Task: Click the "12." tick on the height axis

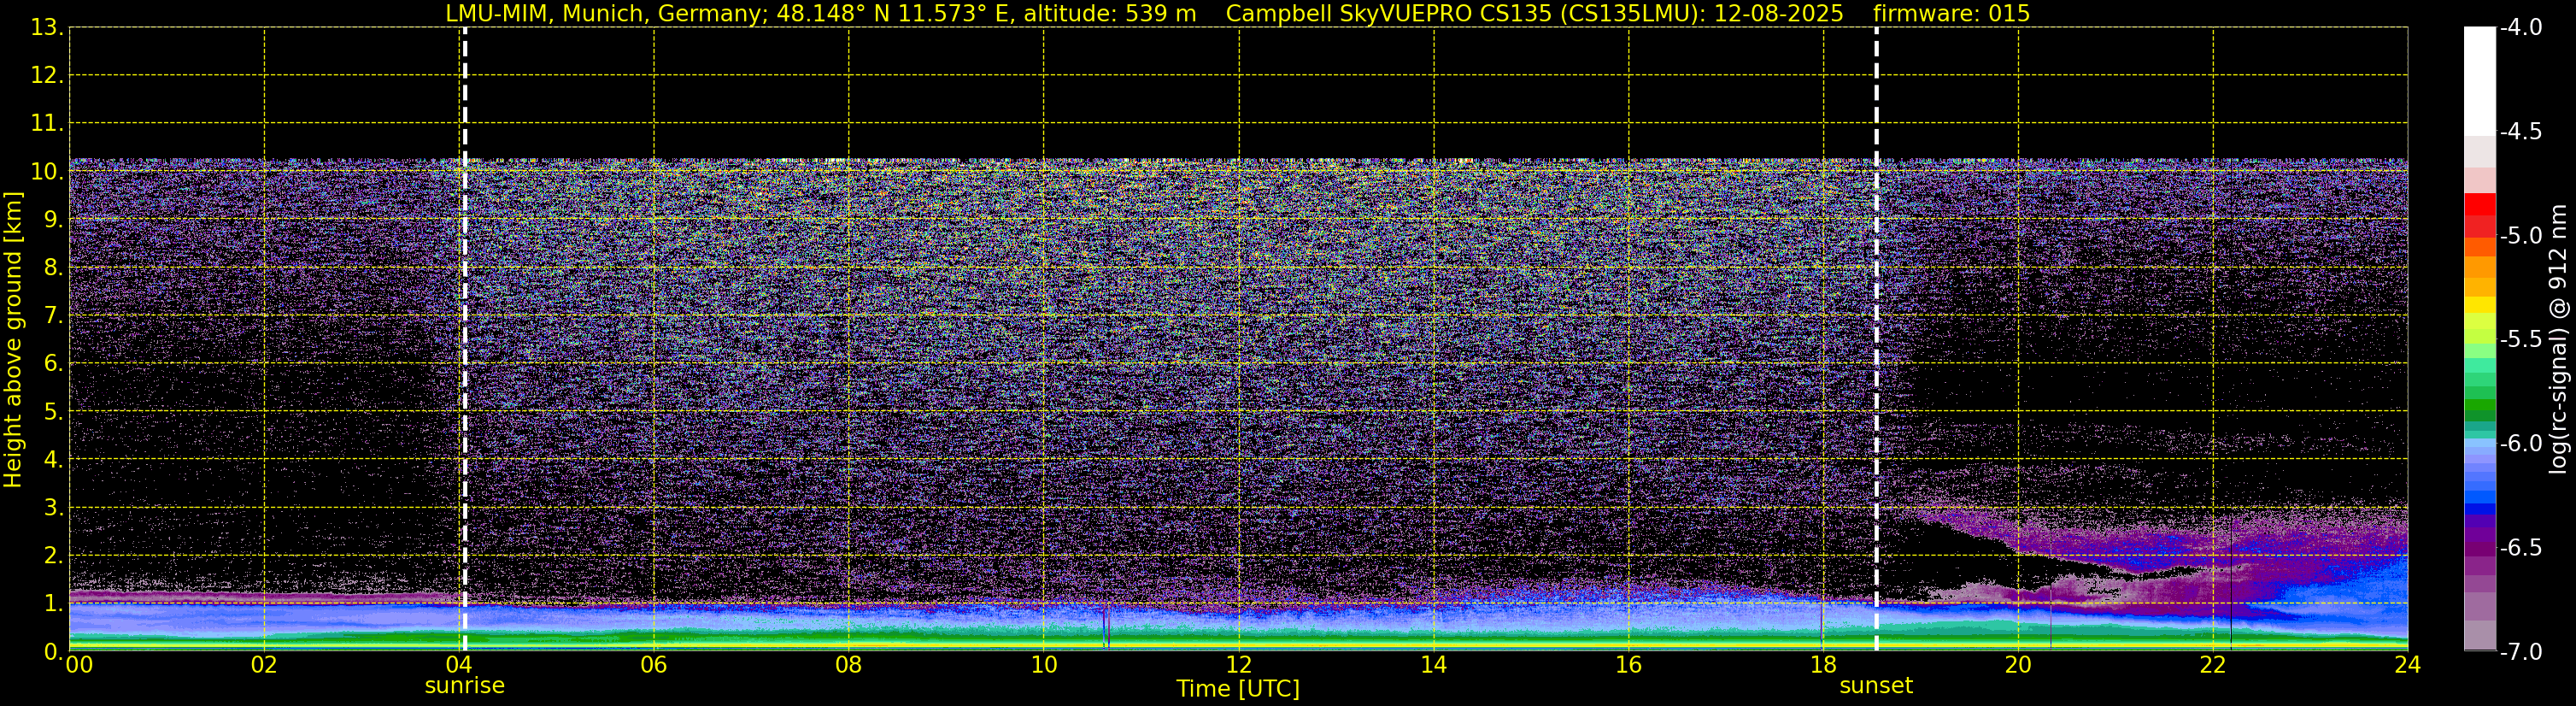Action: tap(46, 75)
